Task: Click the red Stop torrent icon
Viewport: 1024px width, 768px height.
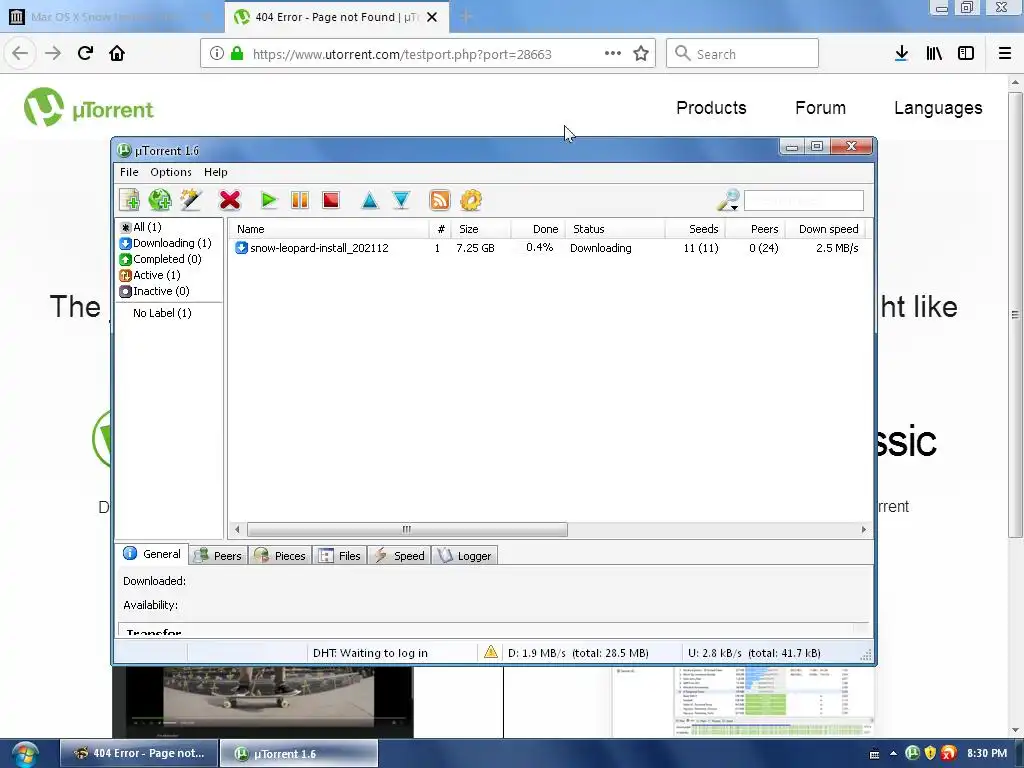Action: (331, 200)
